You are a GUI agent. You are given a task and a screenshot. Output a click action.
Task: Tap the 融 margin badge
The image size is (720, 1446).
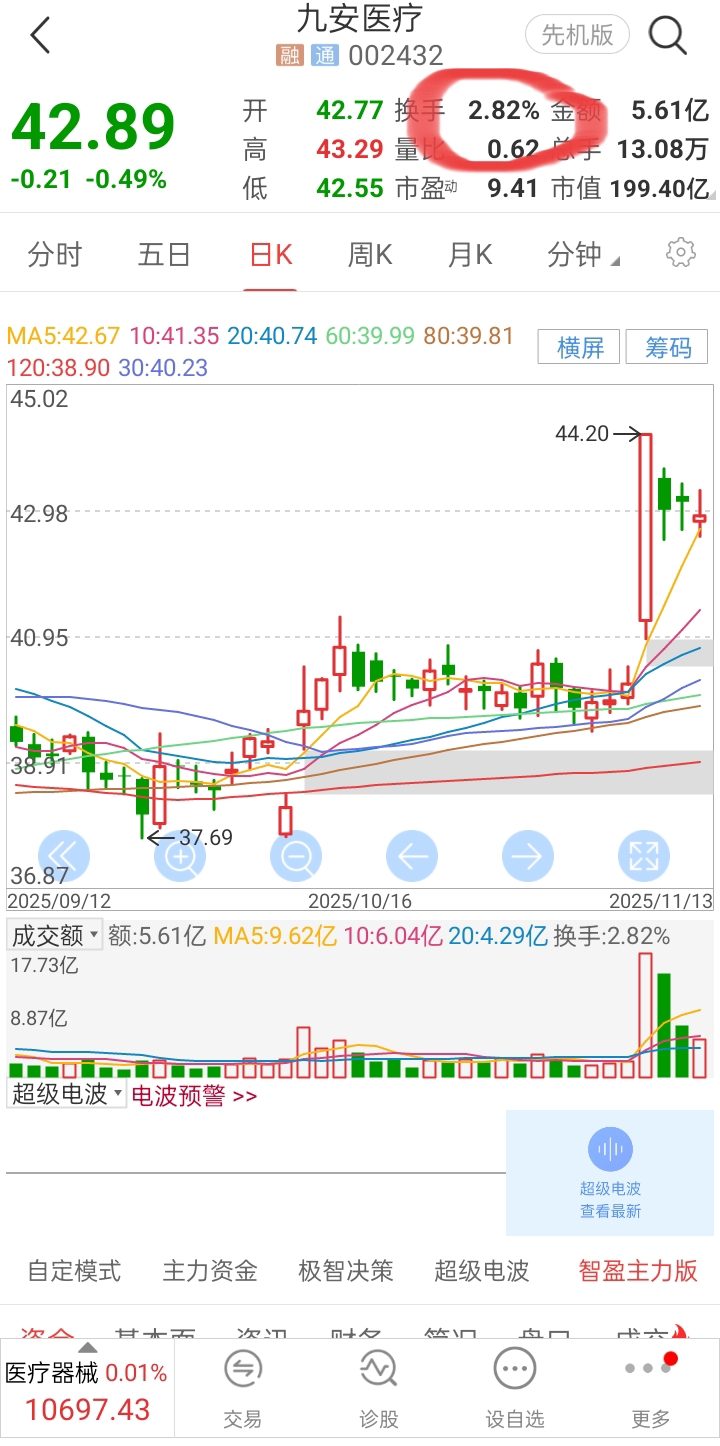(290, 55)
